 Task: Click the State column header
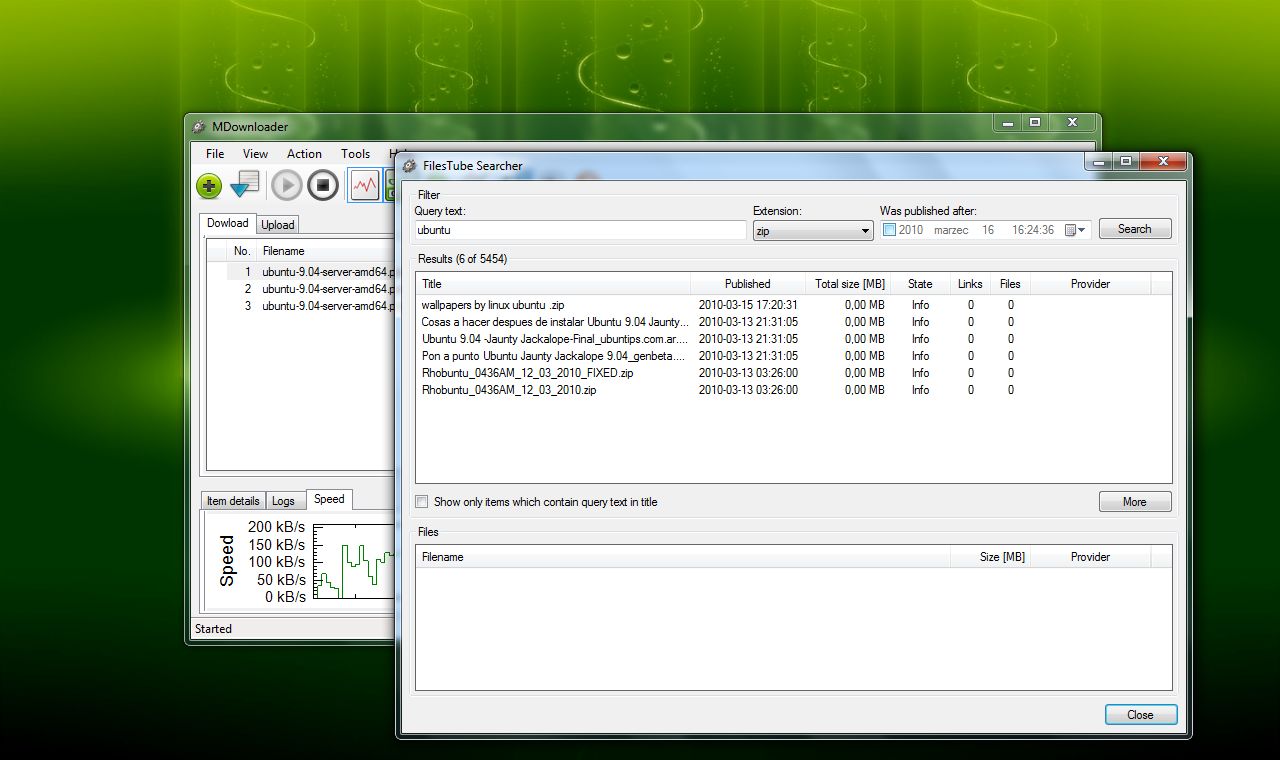(921, 284)
